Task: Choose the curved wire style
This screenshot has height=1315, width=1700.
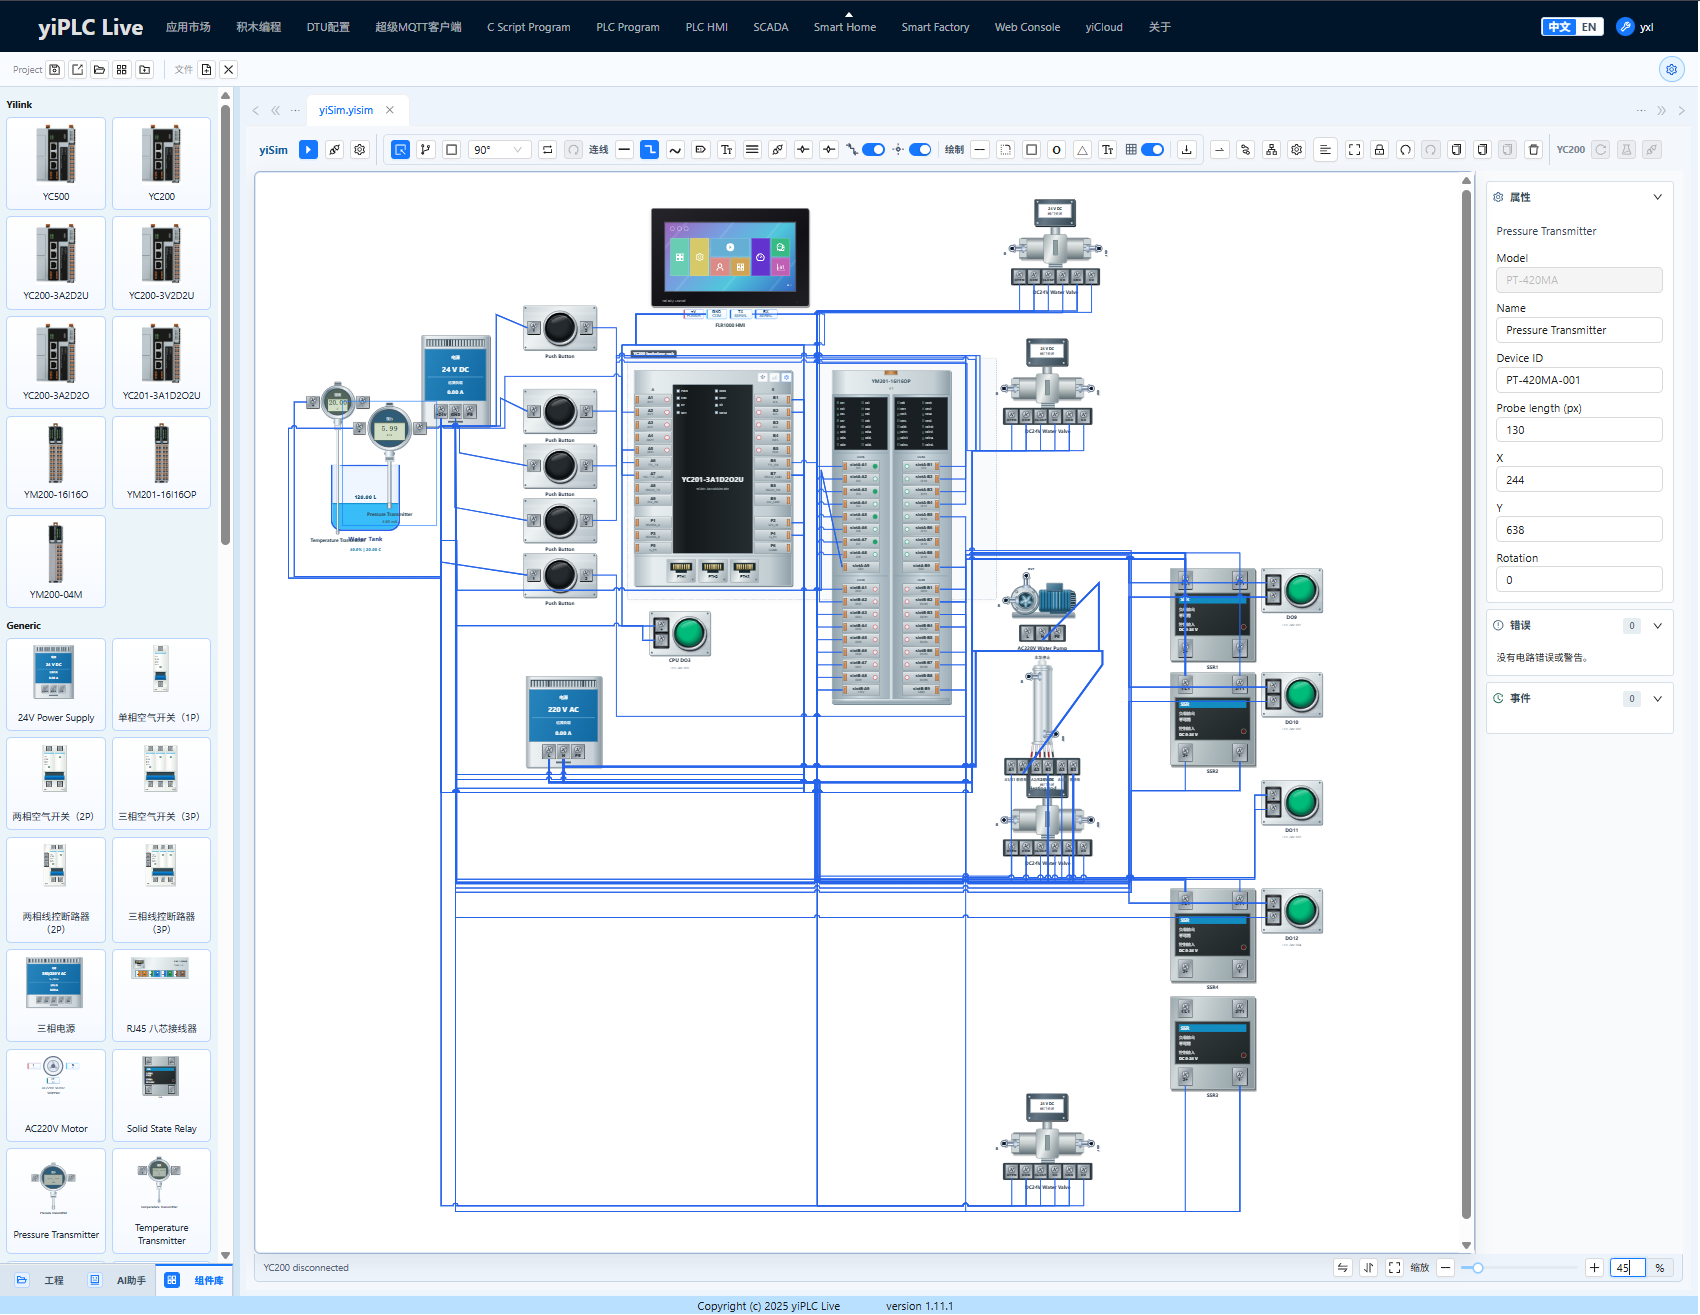Action: click(675, 150)
